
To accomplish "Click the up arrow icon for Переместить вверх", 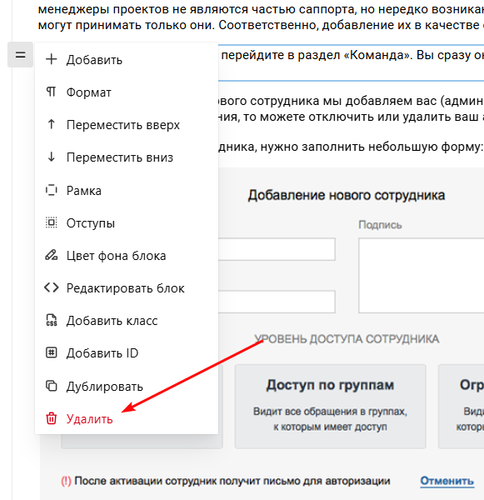I will [51, 124].
